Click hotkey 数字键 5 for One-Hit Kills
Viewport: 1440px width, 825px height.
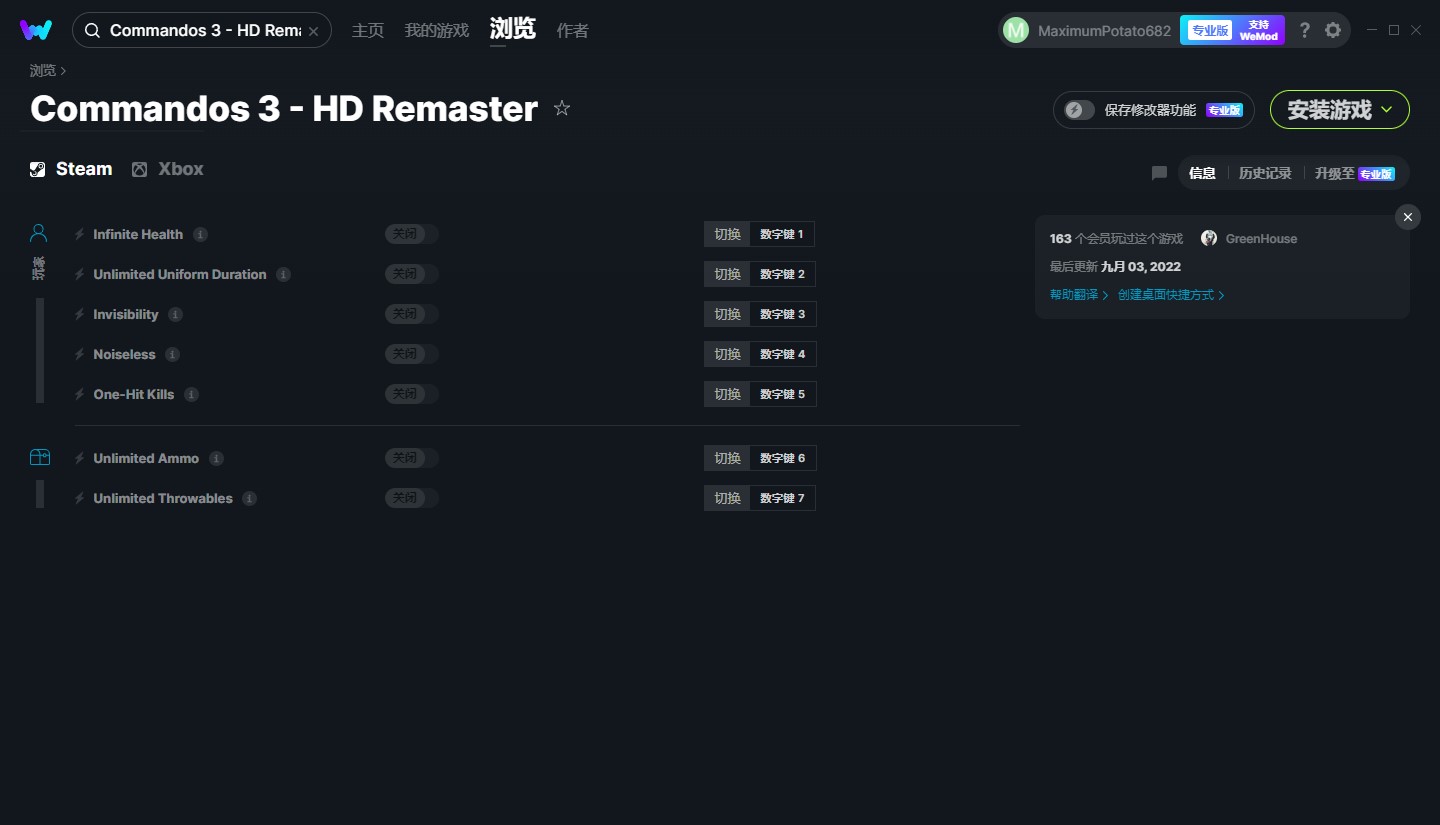782,394
